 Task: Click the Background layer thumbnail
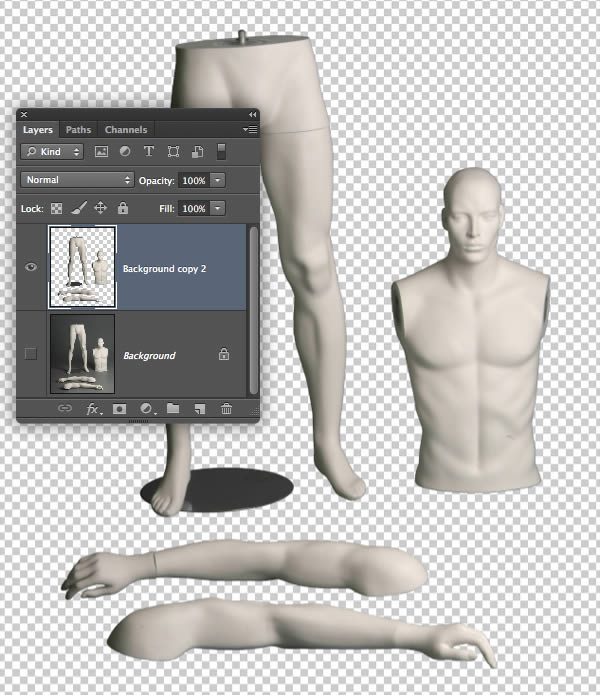pyautogui.click(x=82, y=354)
